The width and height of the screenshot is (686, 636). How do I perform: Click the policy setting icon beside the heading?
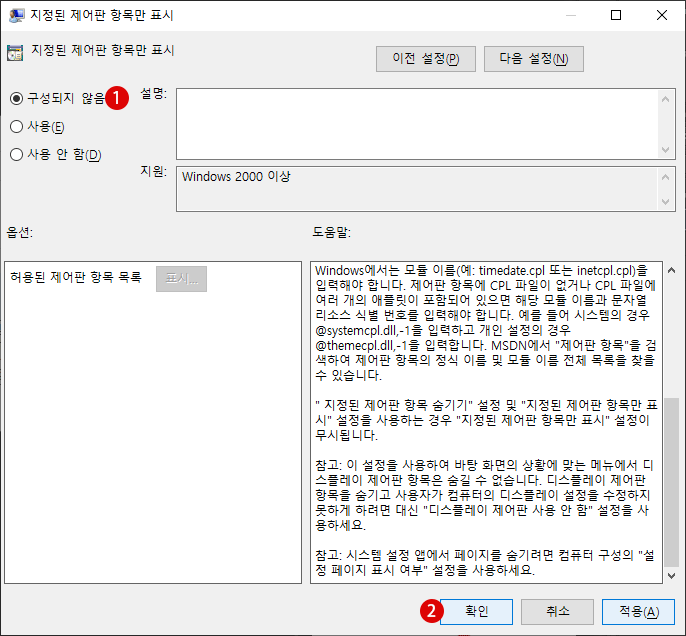click(x=15, y=52)
